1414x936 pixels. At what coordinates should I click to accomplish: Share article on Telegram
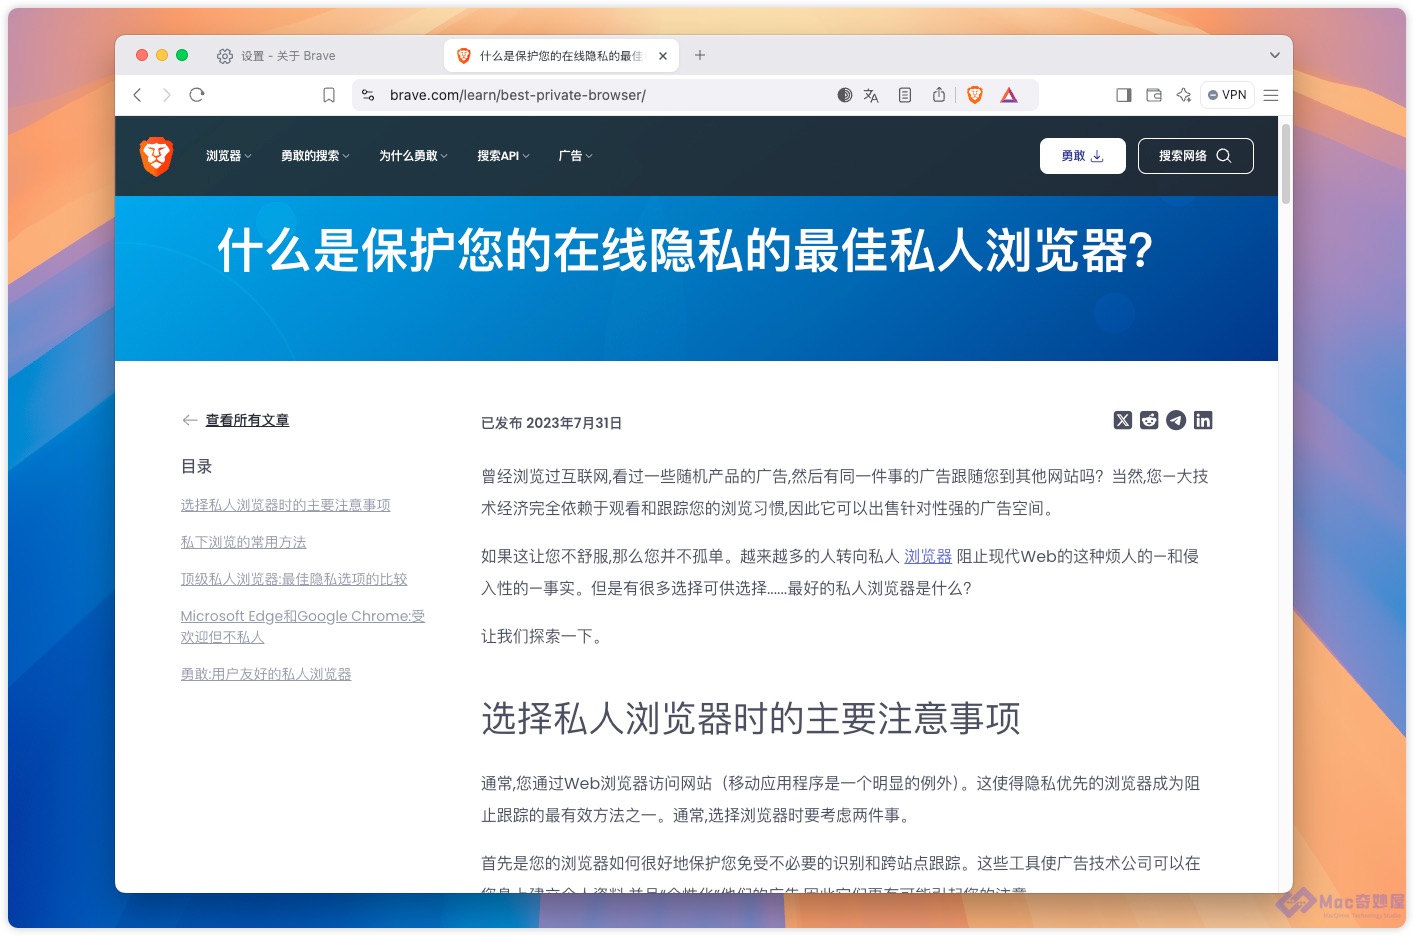(x=1176, y=420)
